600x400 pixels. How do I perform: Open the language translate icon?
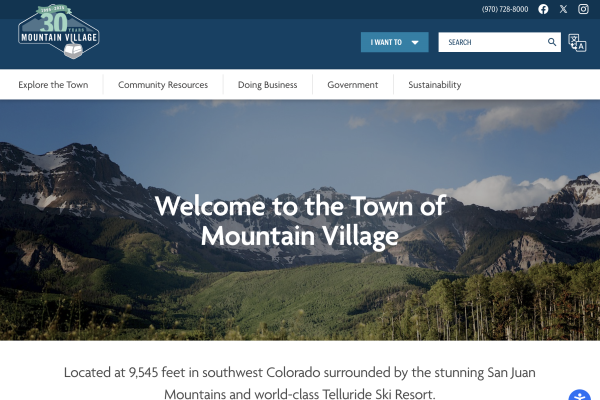point(577,42)
